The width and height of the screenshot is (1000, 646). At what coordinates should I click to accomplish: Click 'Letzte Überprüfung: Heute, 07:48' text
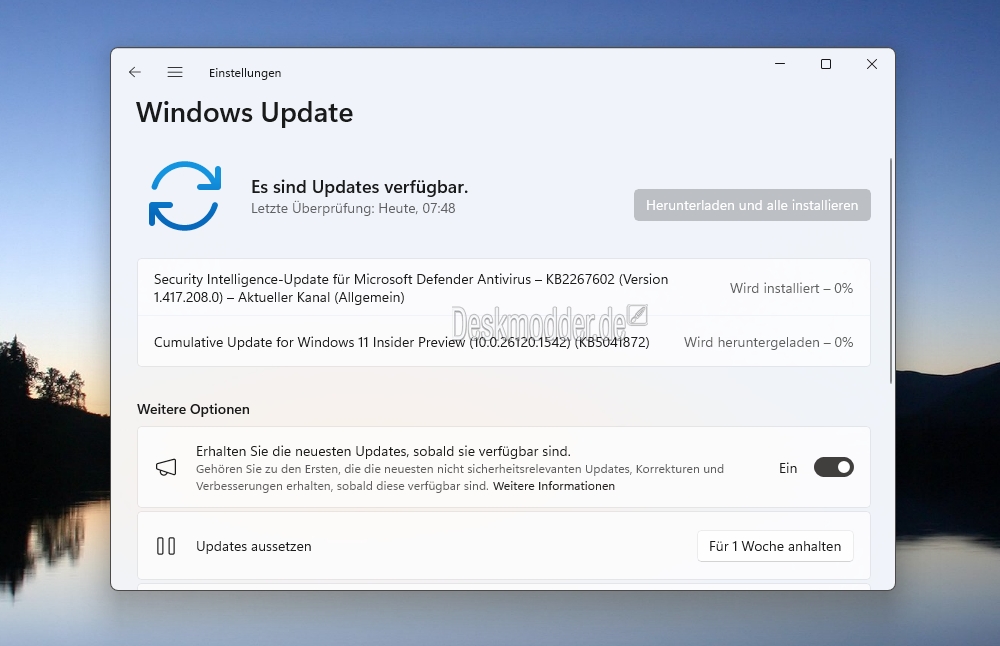click(353, 209)
